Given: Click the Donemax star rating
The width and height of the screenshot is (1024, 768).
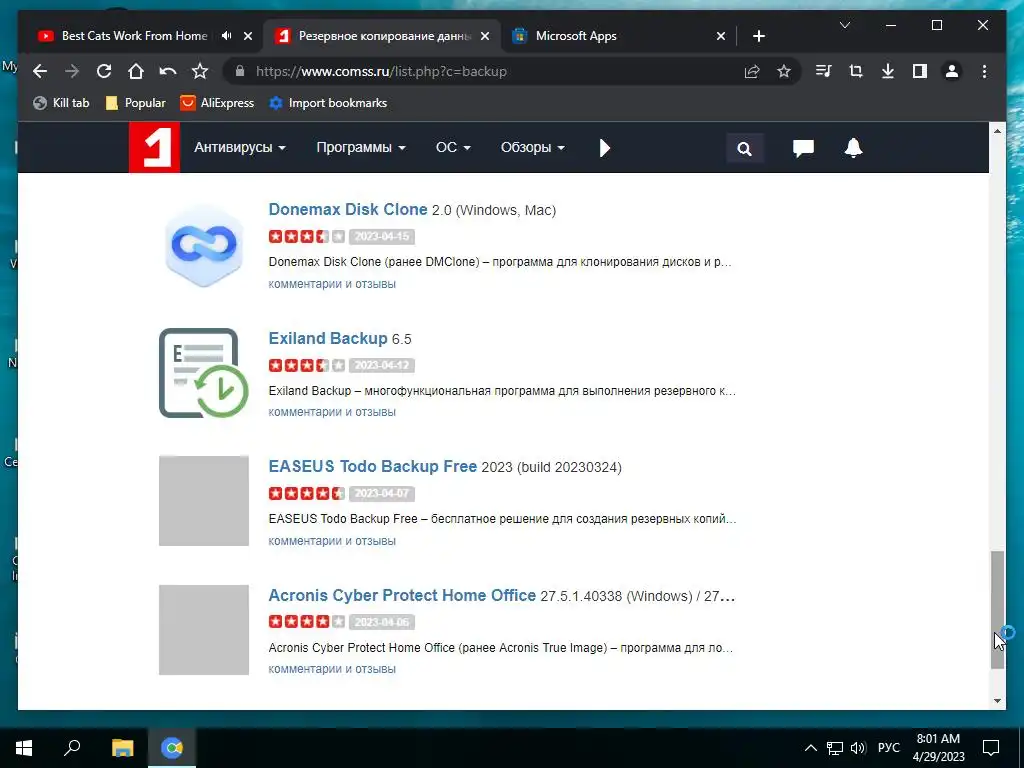Looking at the screenshot, I should coord(306,236).
